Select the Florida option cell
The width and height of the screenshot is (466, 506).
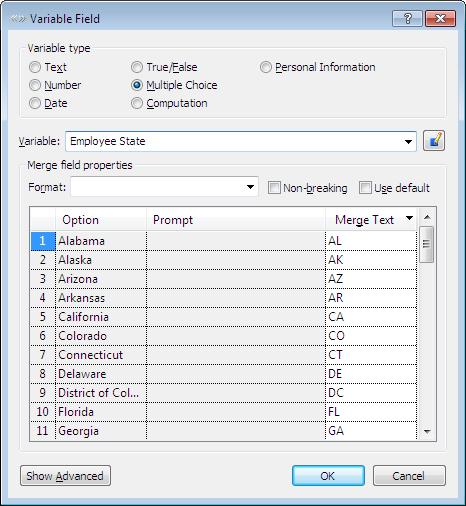(101, 412)
